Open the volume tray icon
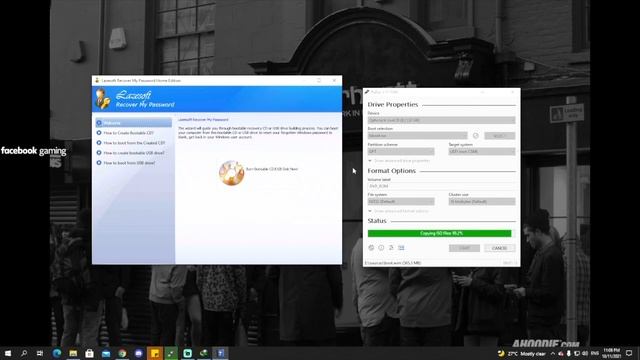This screenshot has height=360, width=640. tap(585, 353)
